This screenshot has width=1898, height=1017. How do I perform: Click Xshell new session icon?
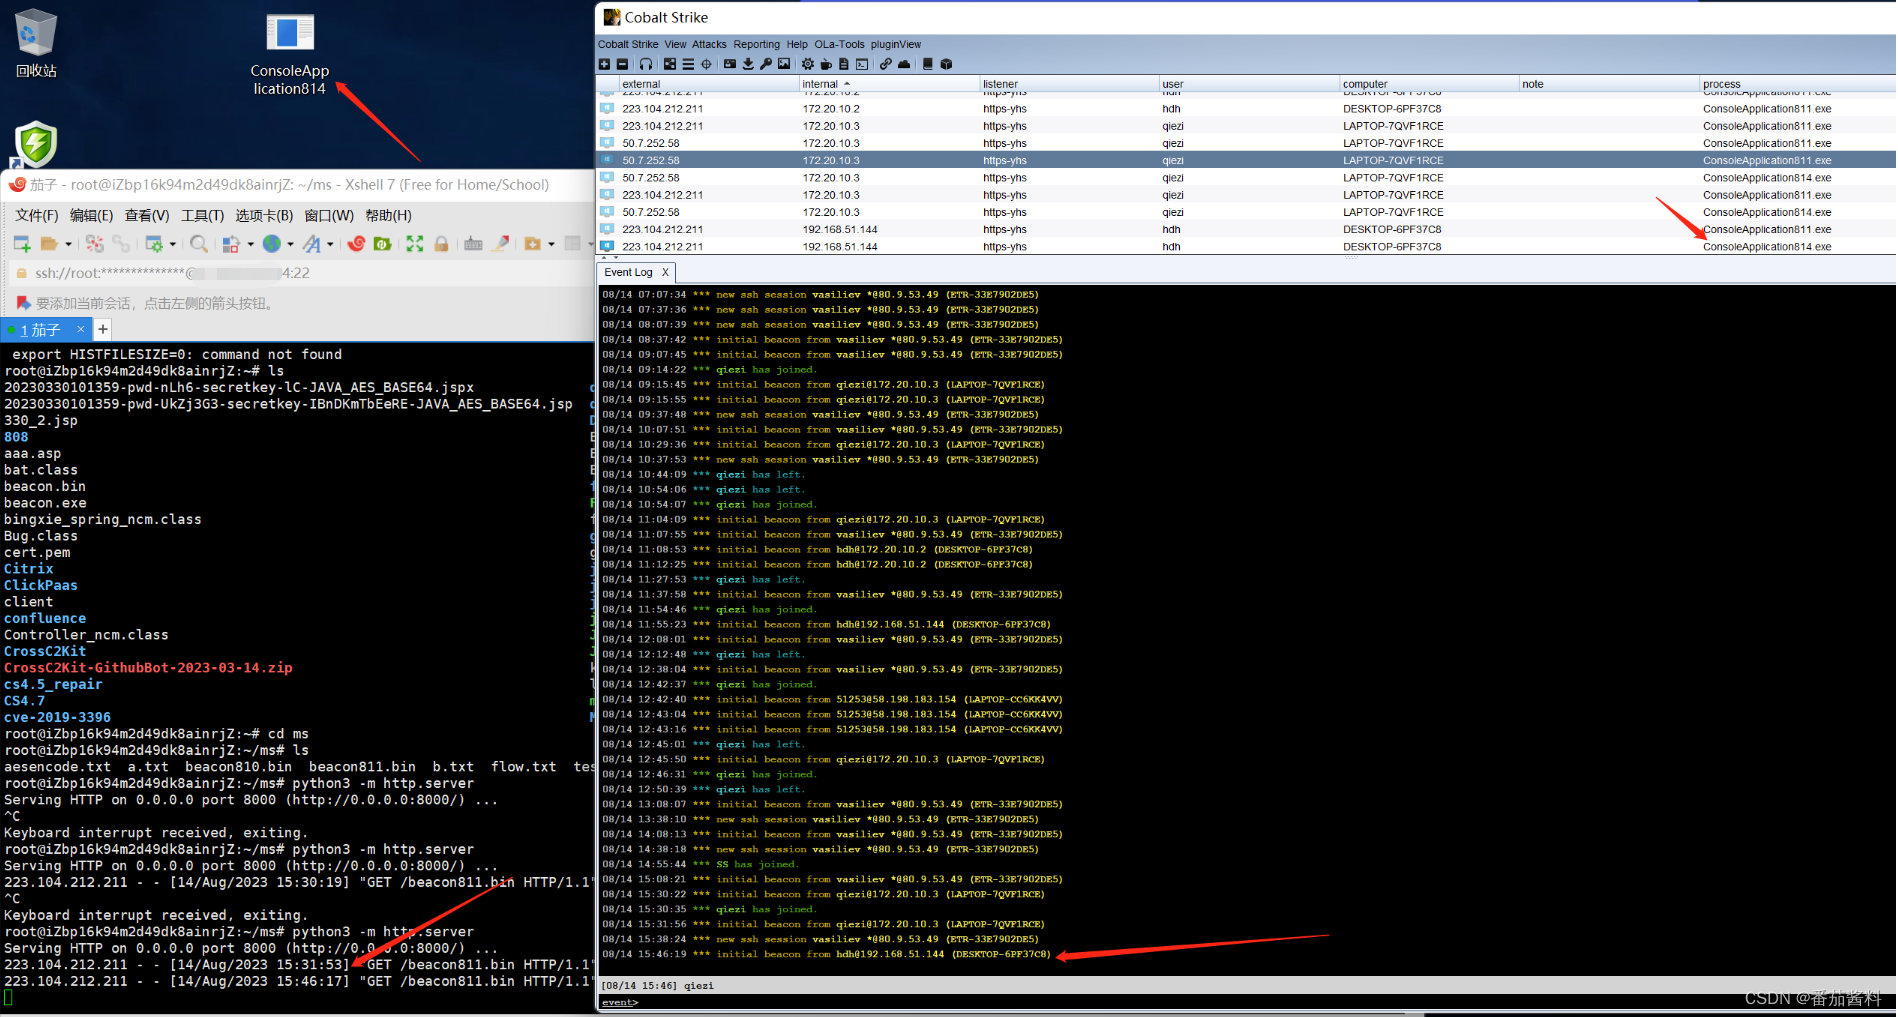(x=22, y=244)
